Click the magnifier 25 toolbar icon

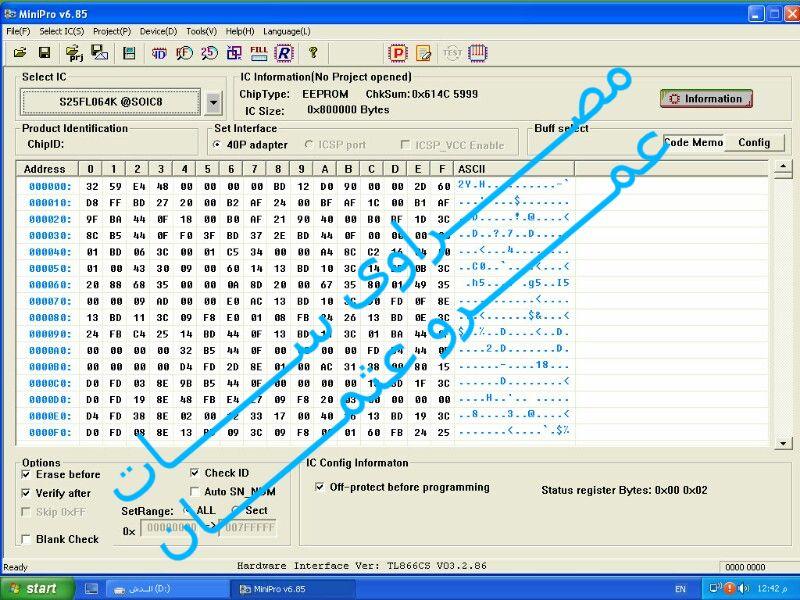coord(209,53)
